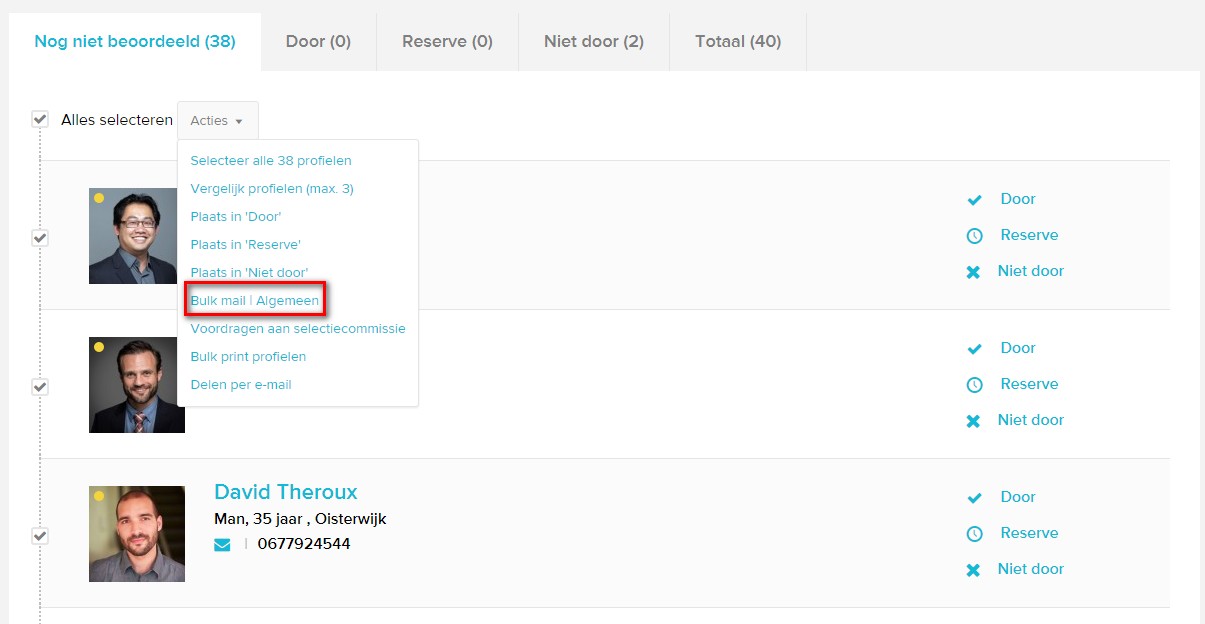Click the X Niet door icon for David Theroux

[x=973, y=570]
